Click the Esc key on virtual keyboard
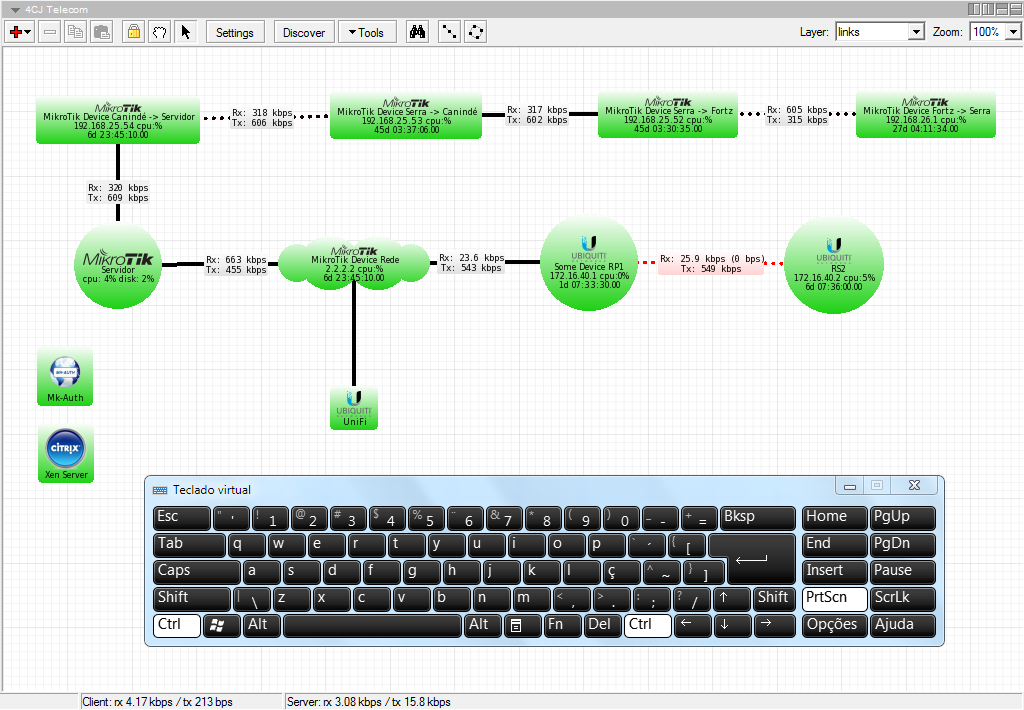1024x710 pixels. [182, 517]
